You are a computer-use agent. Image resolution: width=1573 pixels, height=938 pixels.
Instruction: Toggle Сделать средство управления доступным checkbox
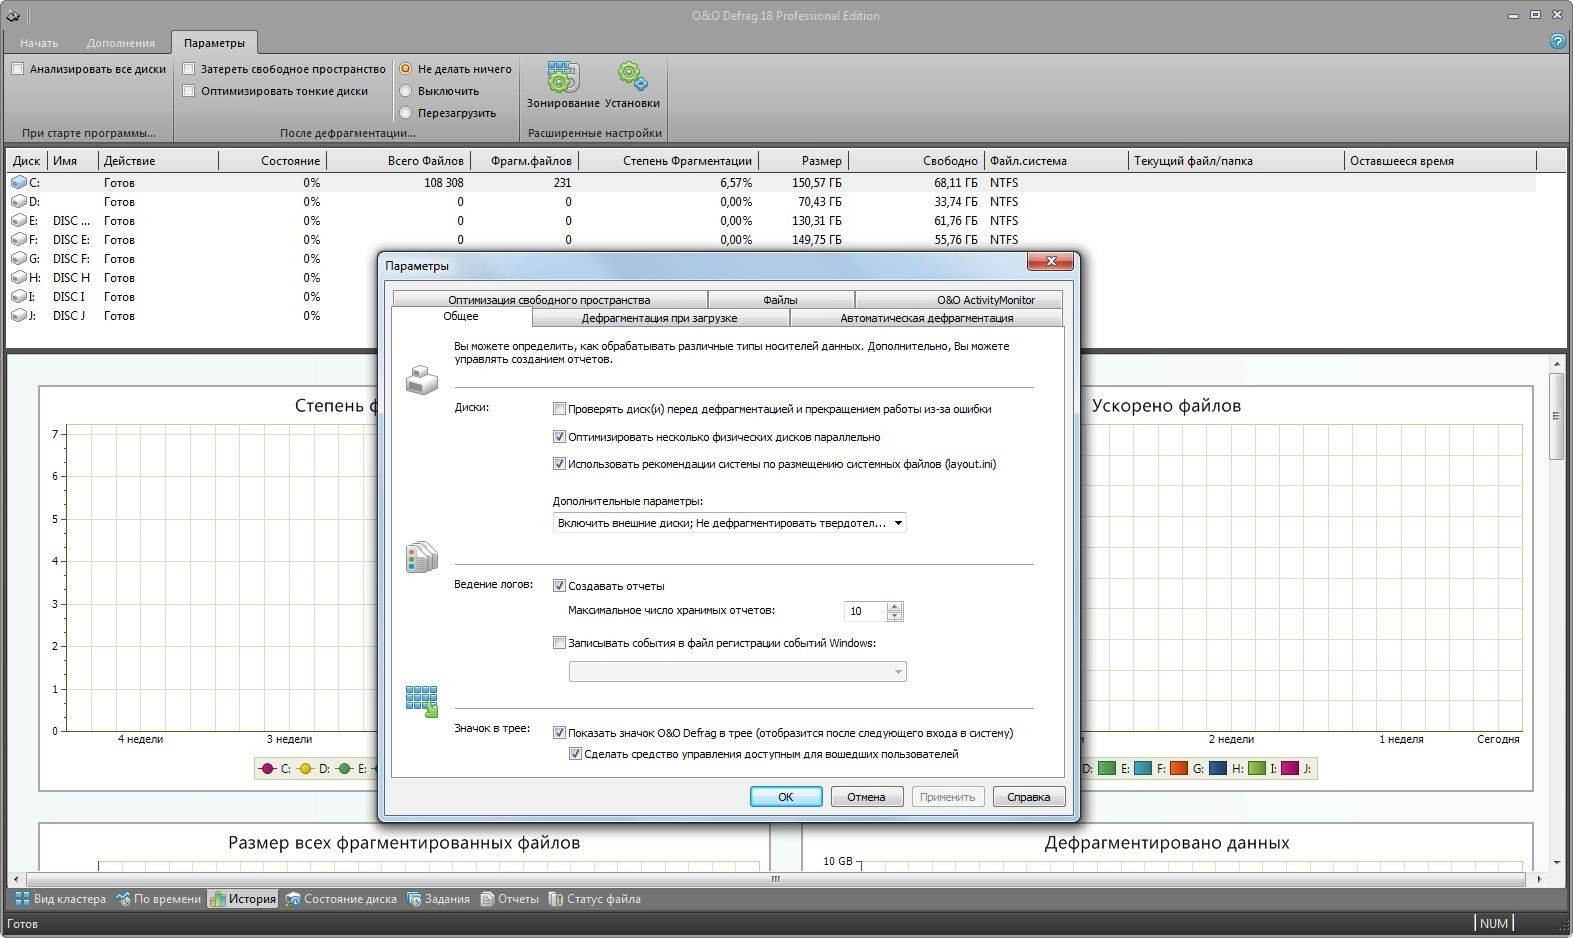coord(575,754)
